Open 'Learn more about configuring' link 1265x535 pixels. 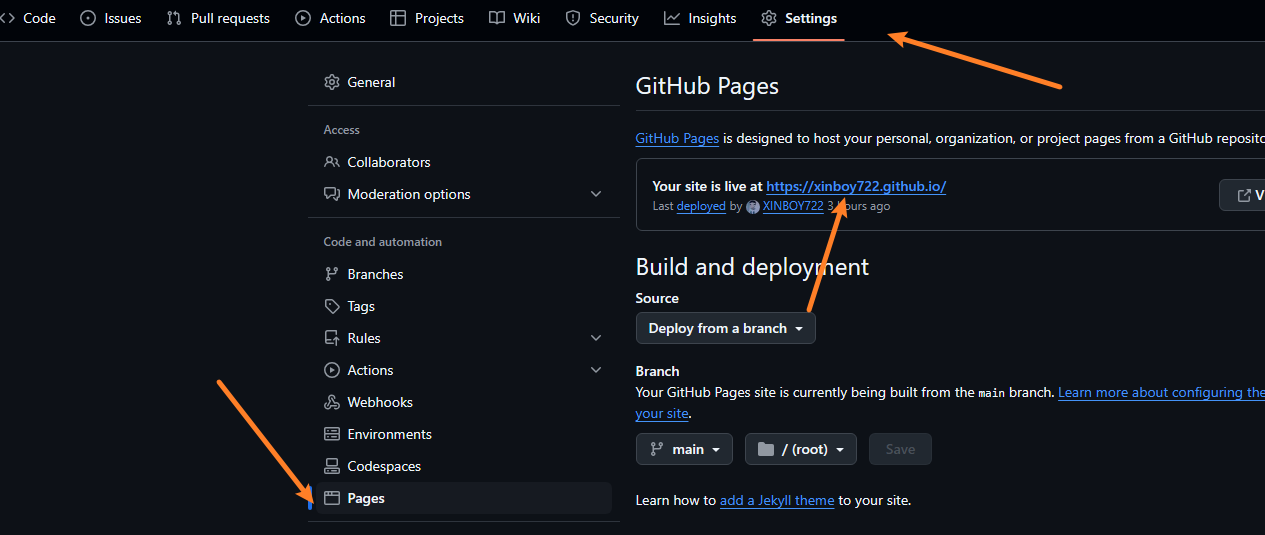1161,393
